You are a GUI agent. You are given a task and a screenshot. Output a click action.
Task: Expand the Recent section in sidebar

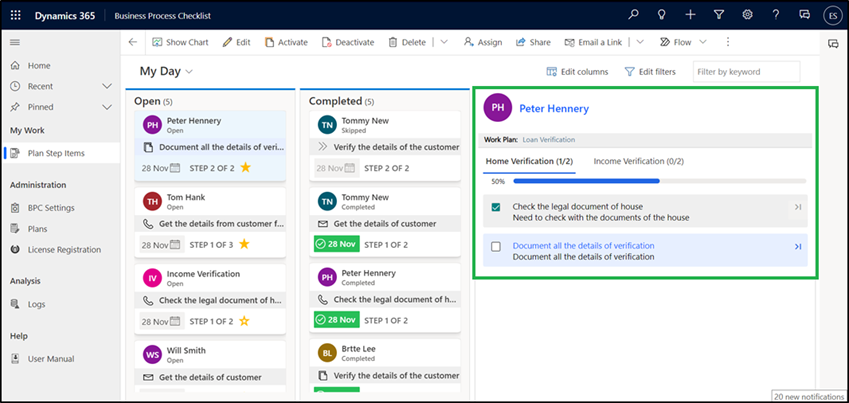107,87
